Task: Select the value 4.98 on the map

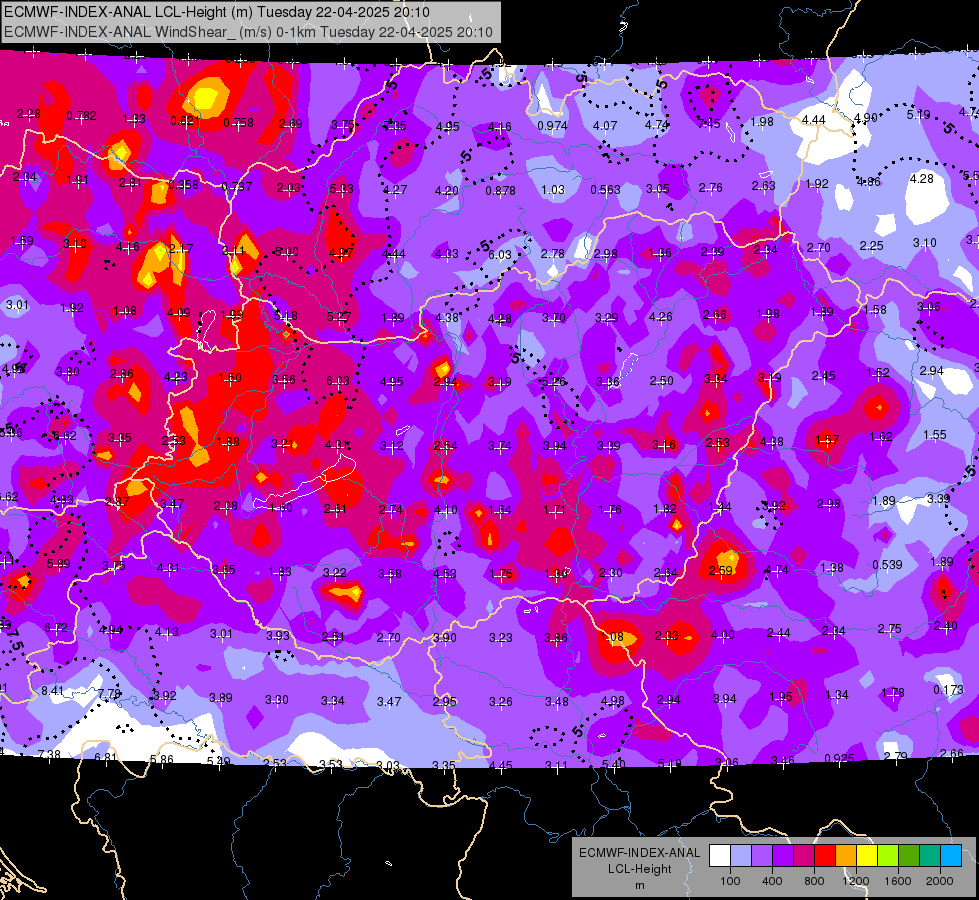Action: [612, 701]
